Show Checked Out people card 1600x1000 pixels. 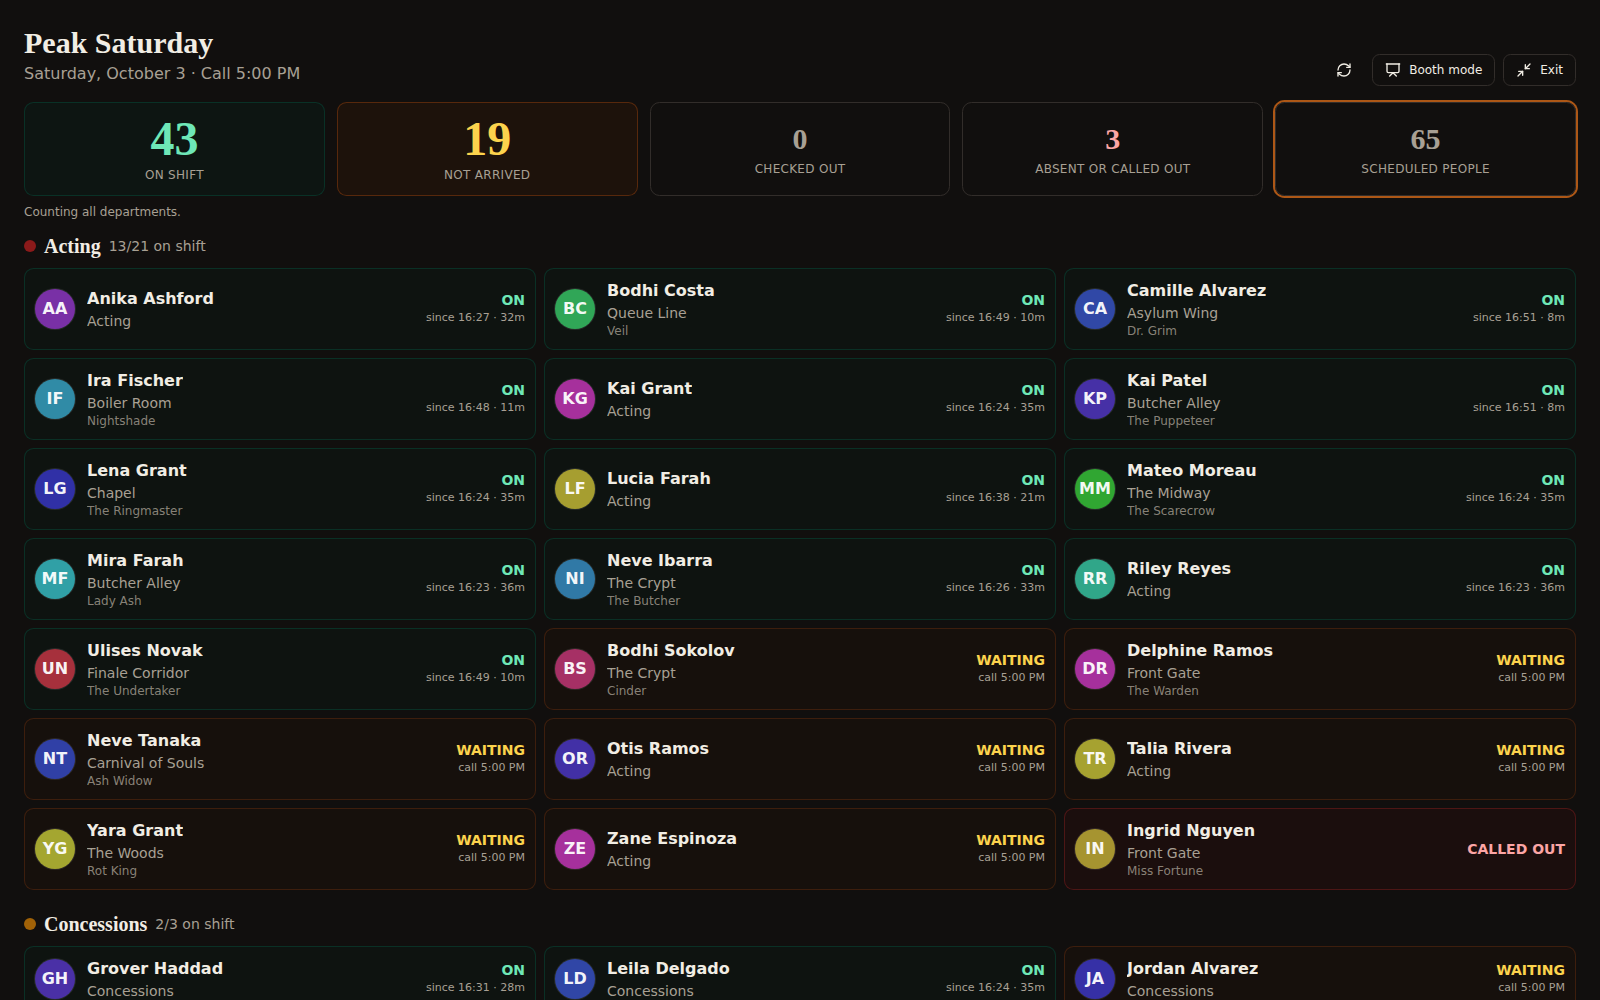pos(800,149)
